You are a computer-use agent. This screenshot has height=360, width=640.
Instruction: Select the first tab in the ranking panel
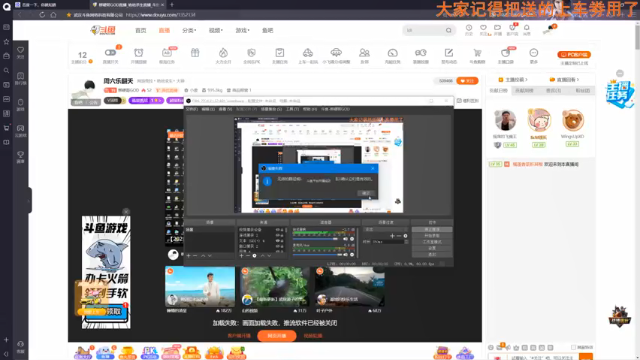point(498,91)
